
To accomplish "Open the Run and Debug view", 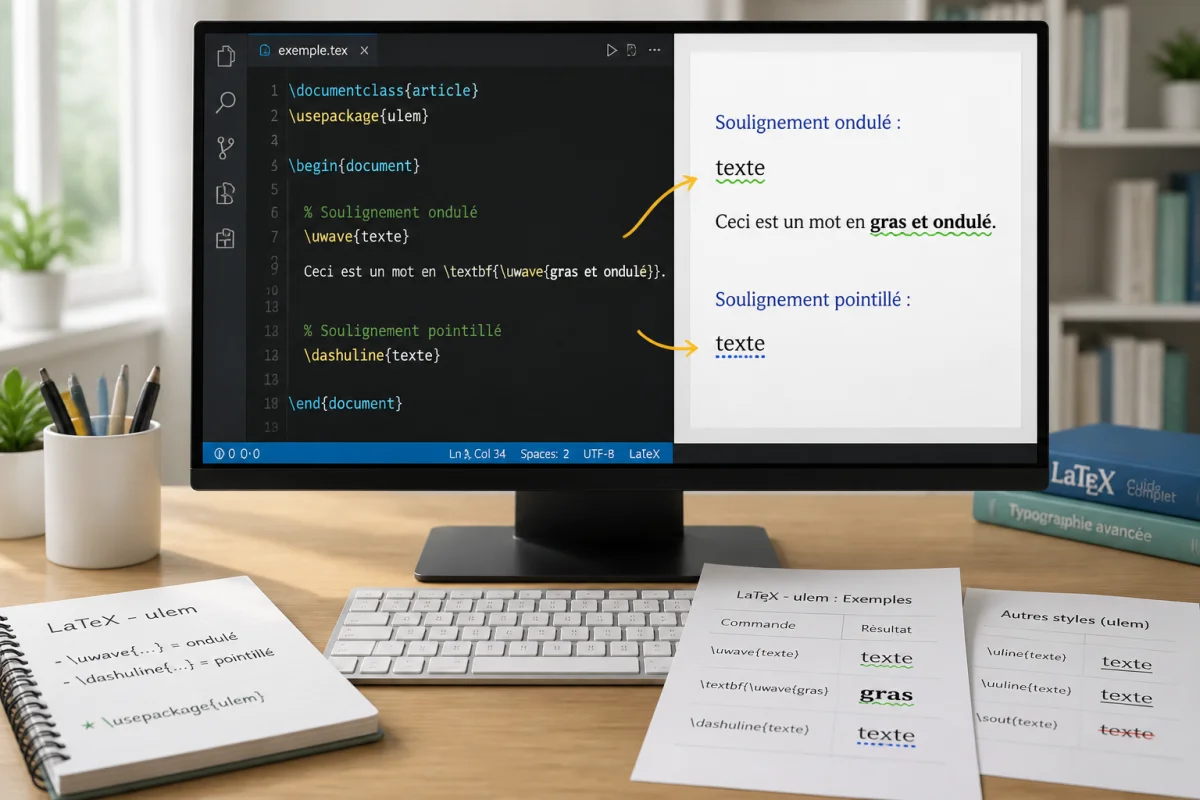I will pyautogui.click(x=226, y=193).
